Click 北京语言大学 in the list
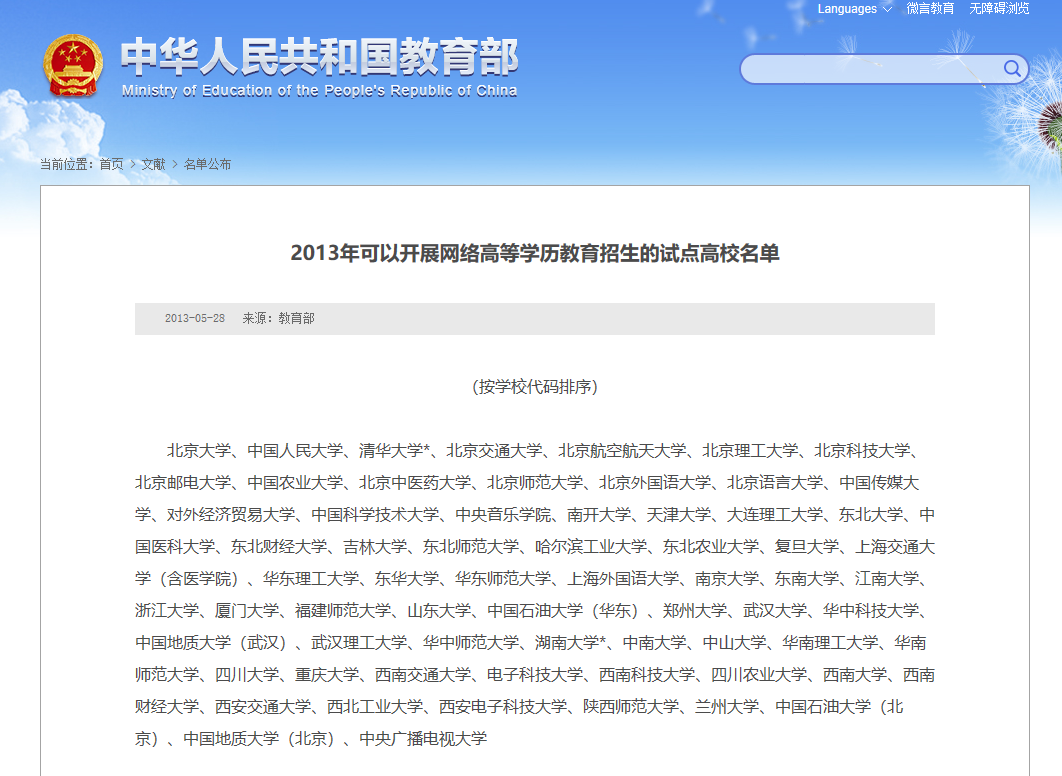 click(x=775, y=483)
